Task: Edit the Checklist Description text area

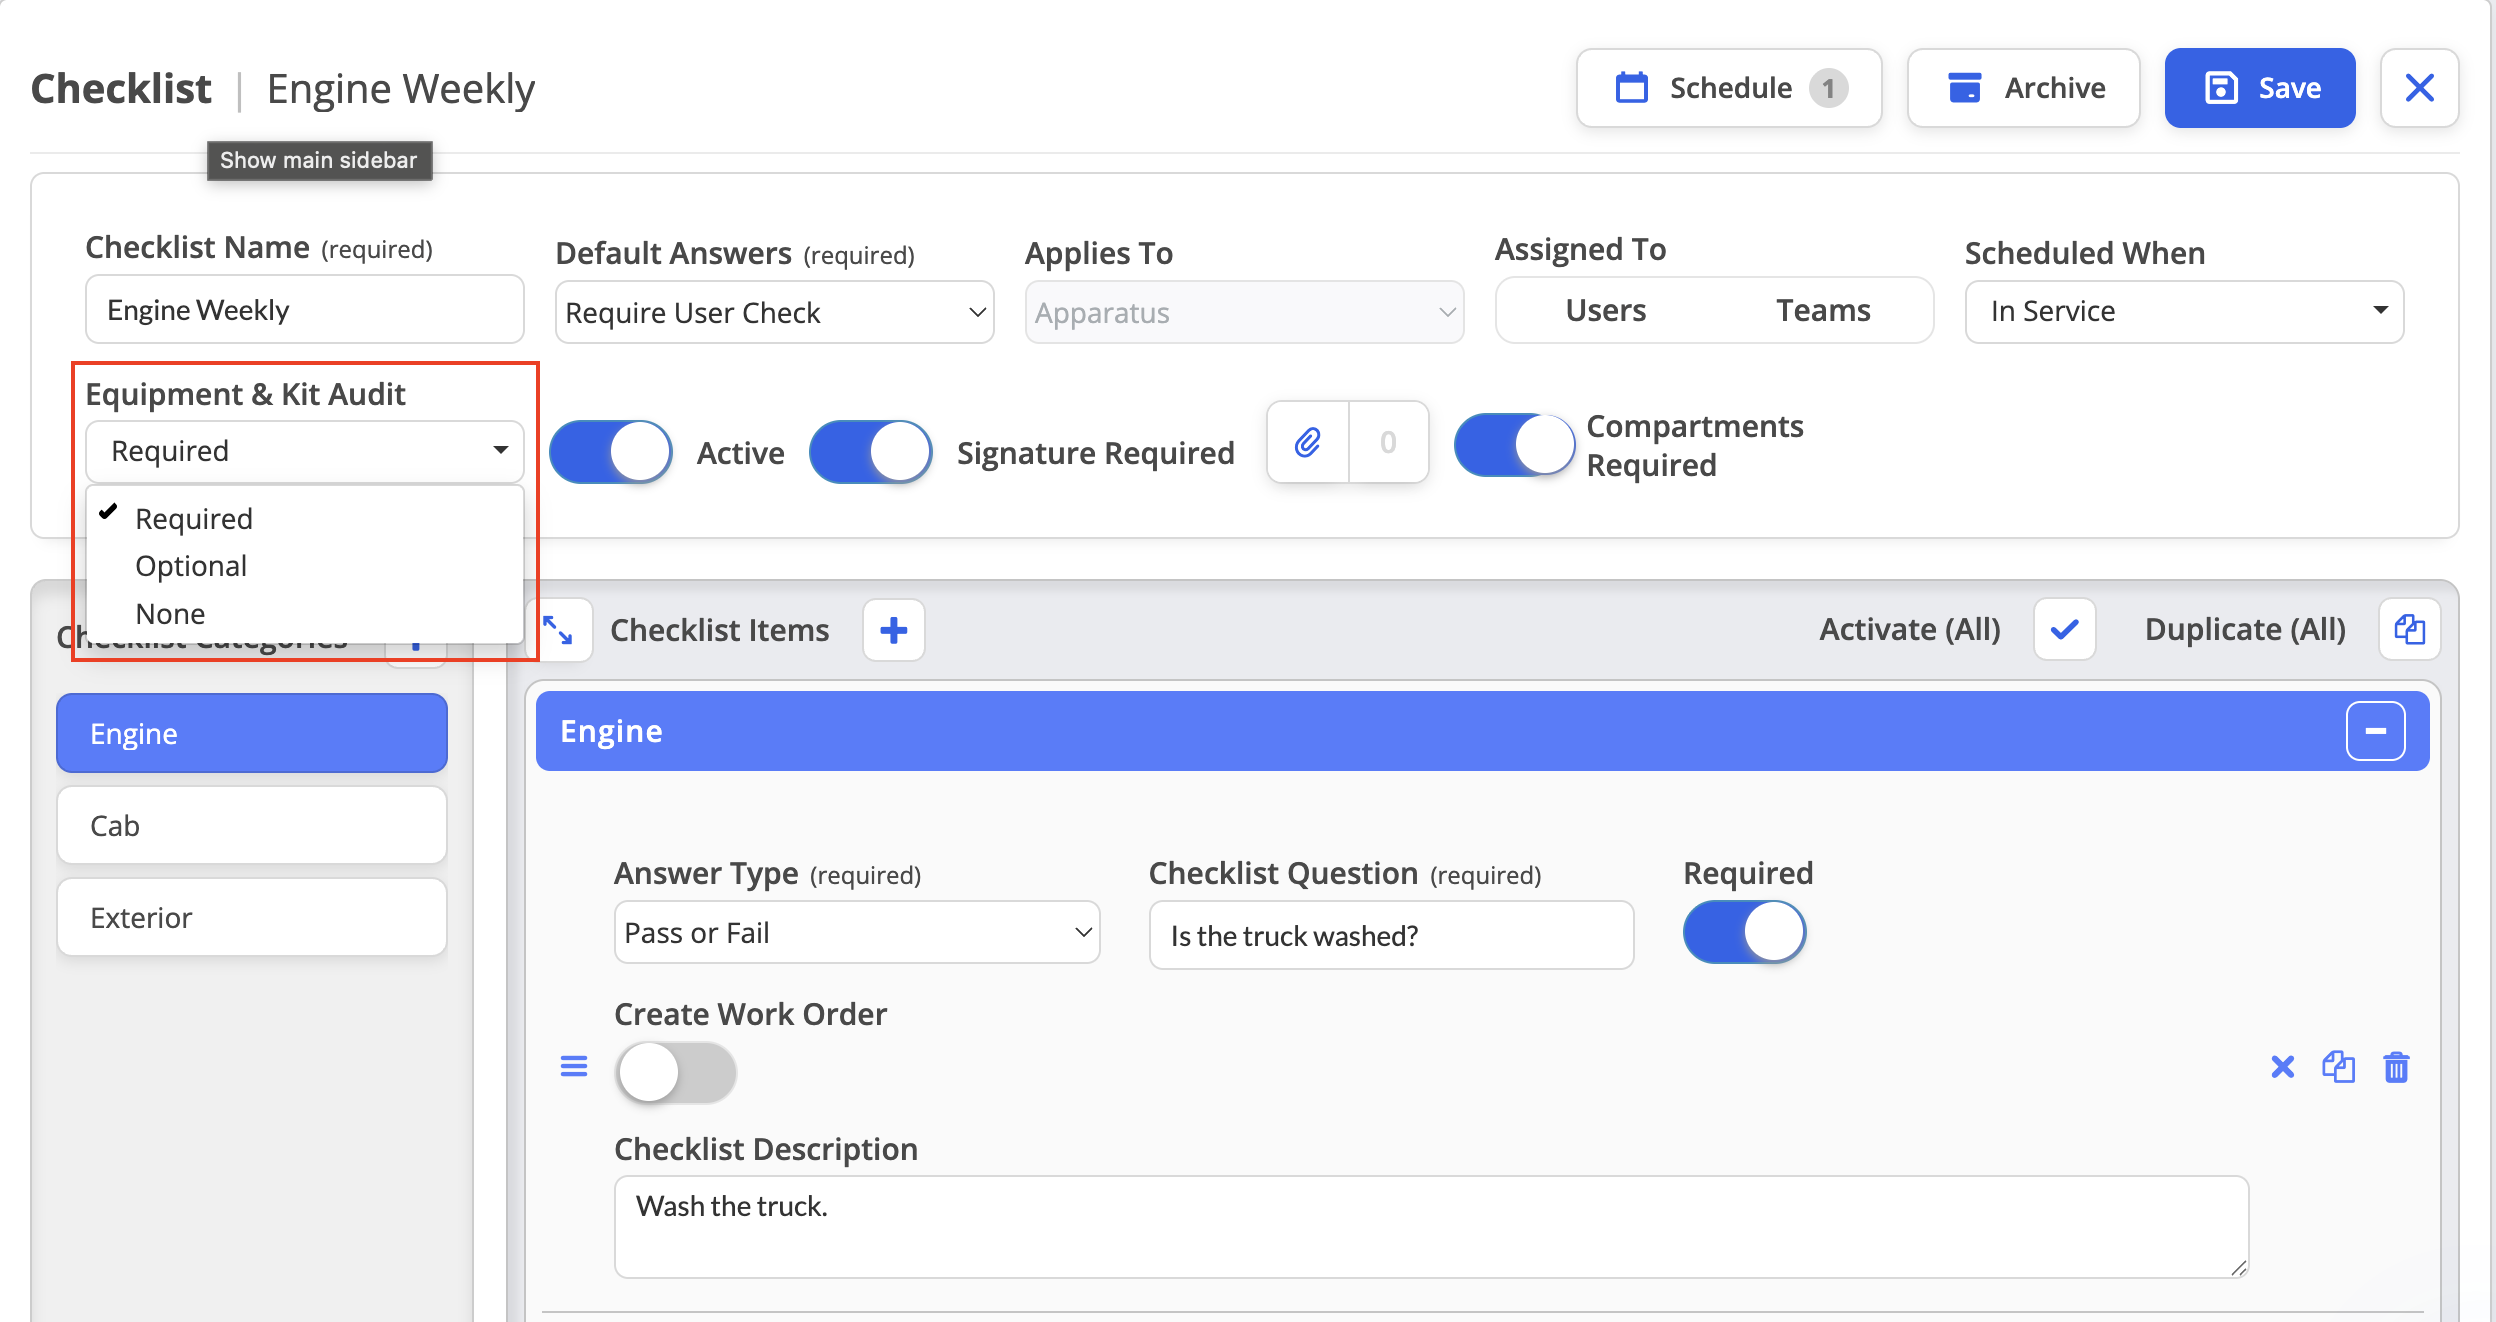Action: click(x=1432, y=1227)
